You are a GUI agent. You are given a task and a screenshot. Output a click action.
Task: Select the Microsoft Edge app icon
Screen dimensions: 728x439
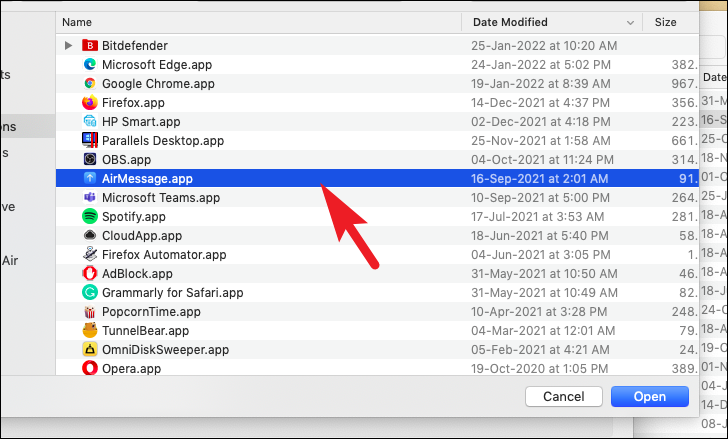90,65
